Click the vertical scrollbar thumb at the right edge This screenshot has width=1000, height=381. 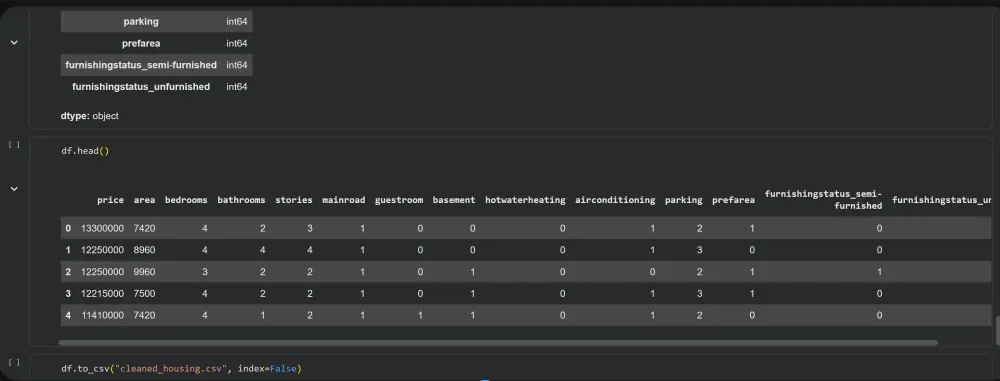997,331
